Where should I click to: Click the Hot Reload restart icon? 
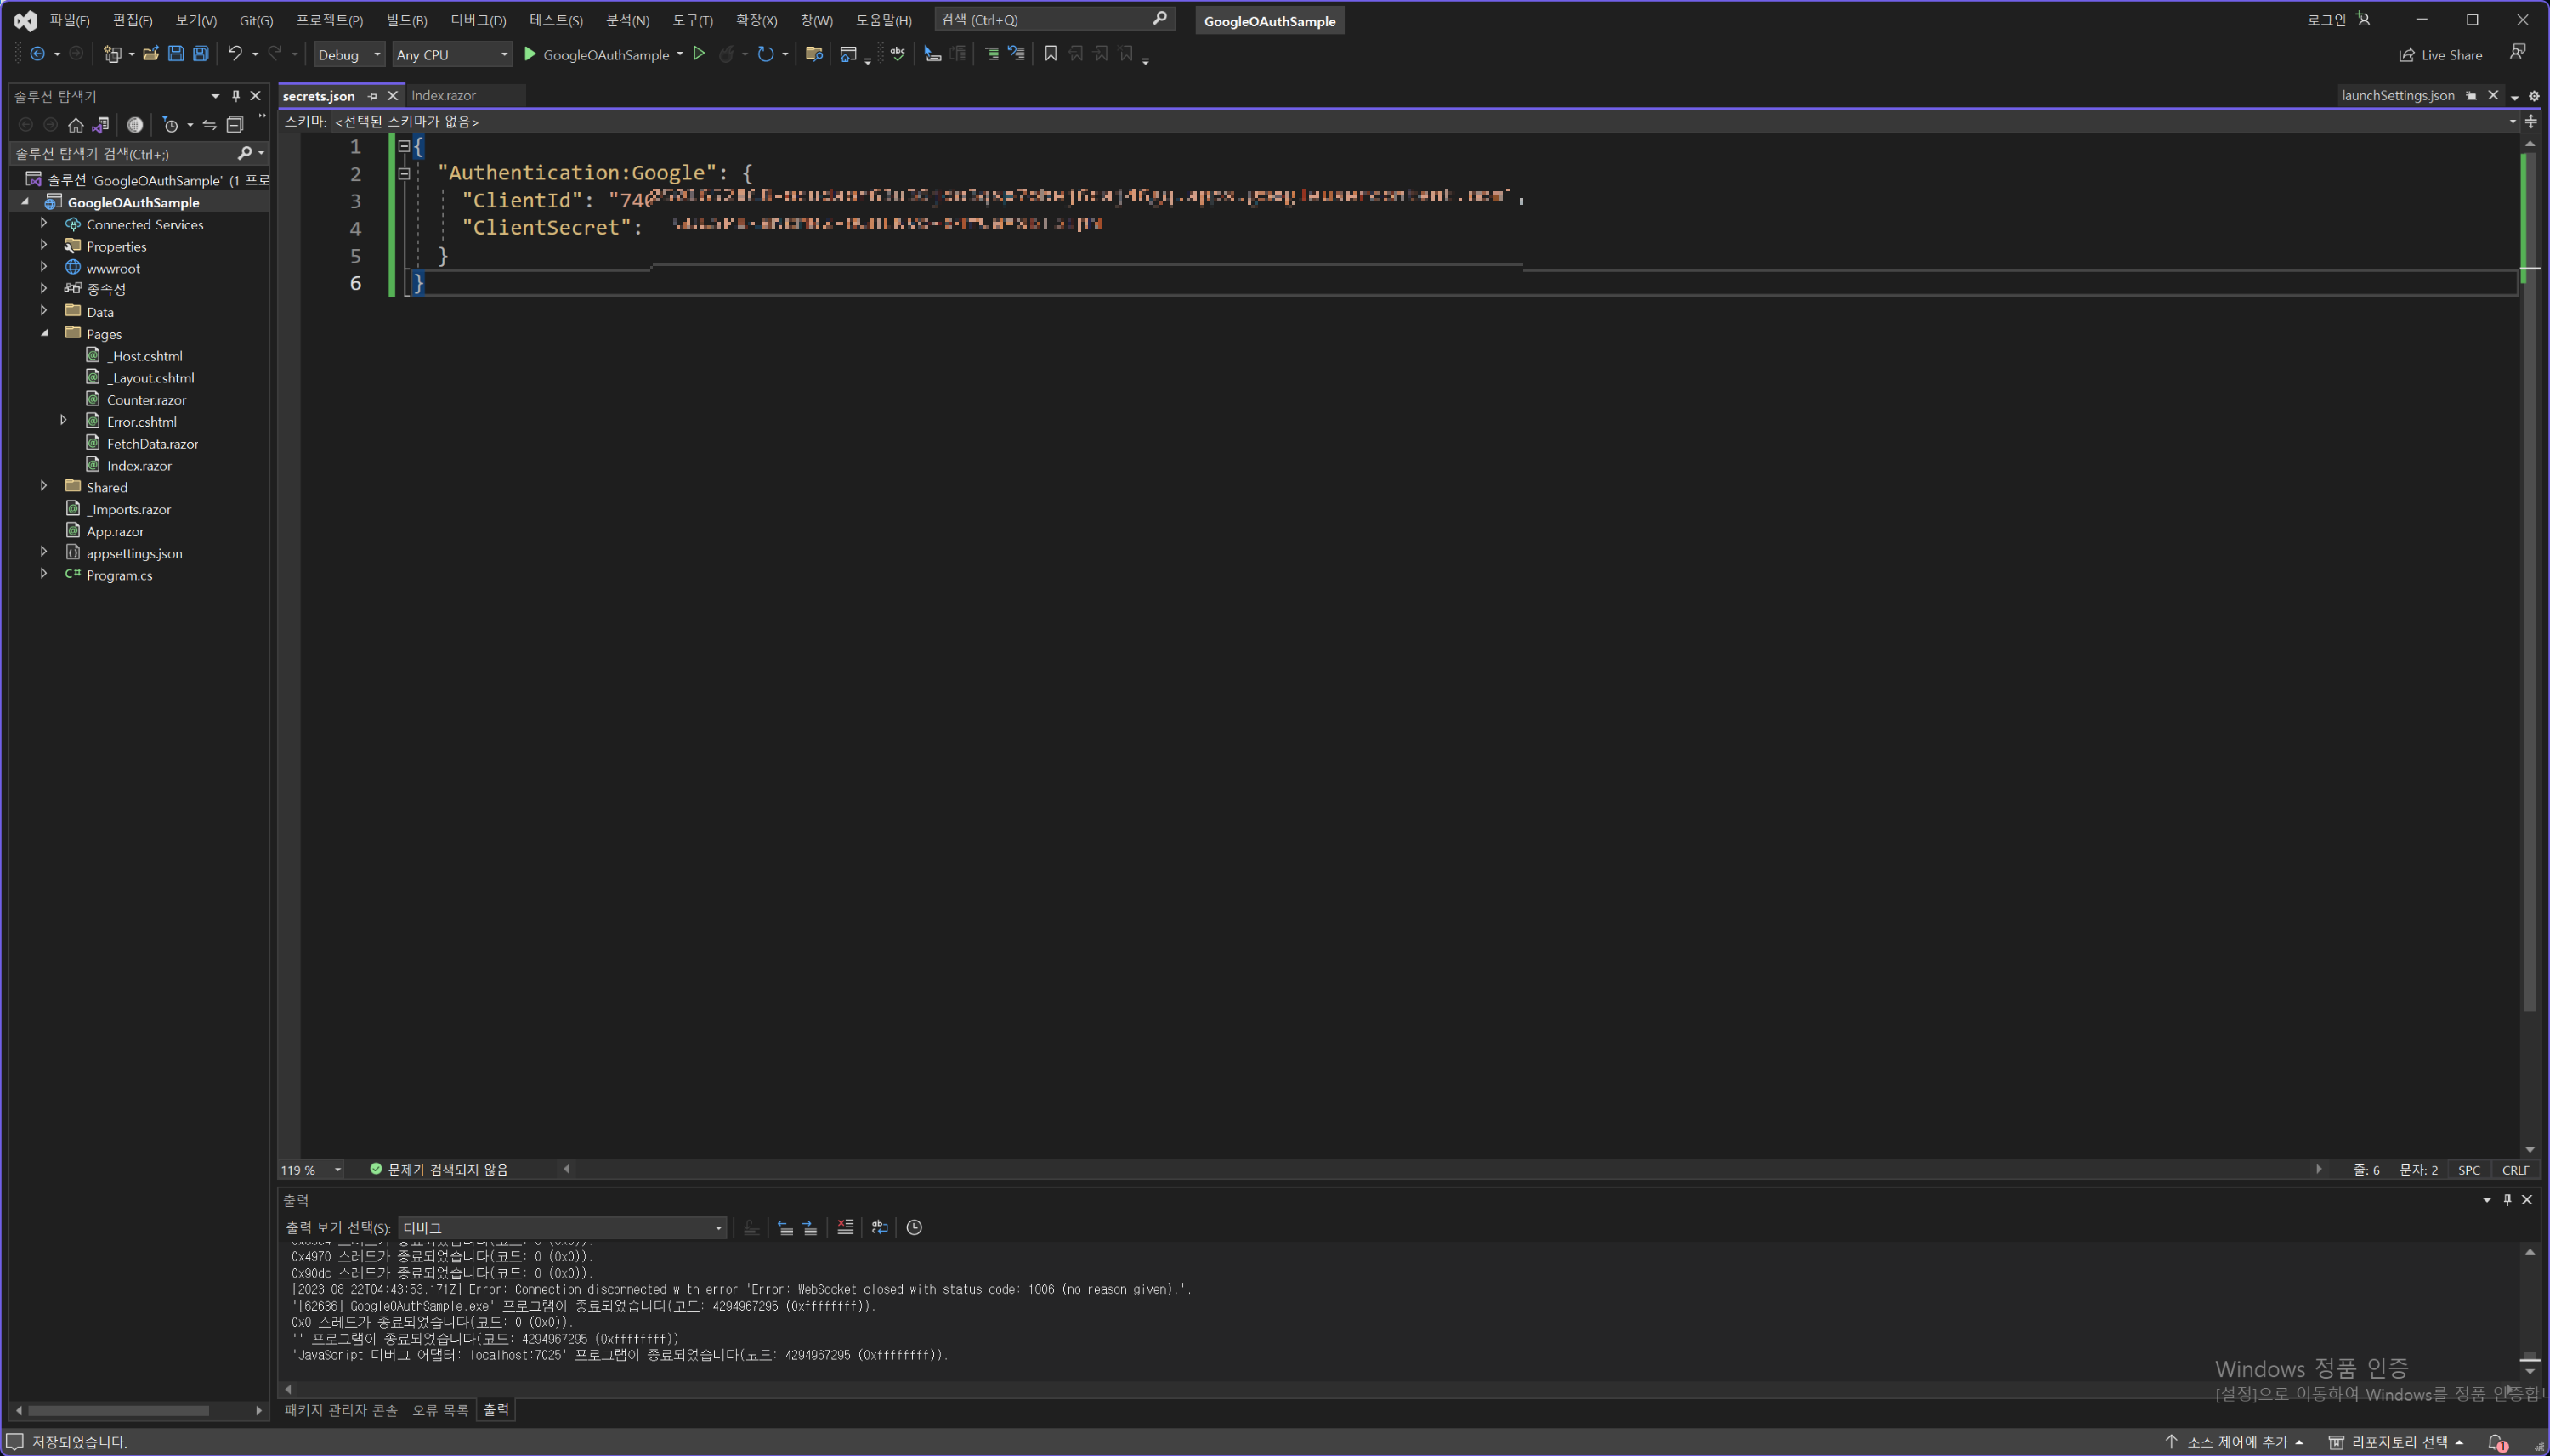[765, 54]
